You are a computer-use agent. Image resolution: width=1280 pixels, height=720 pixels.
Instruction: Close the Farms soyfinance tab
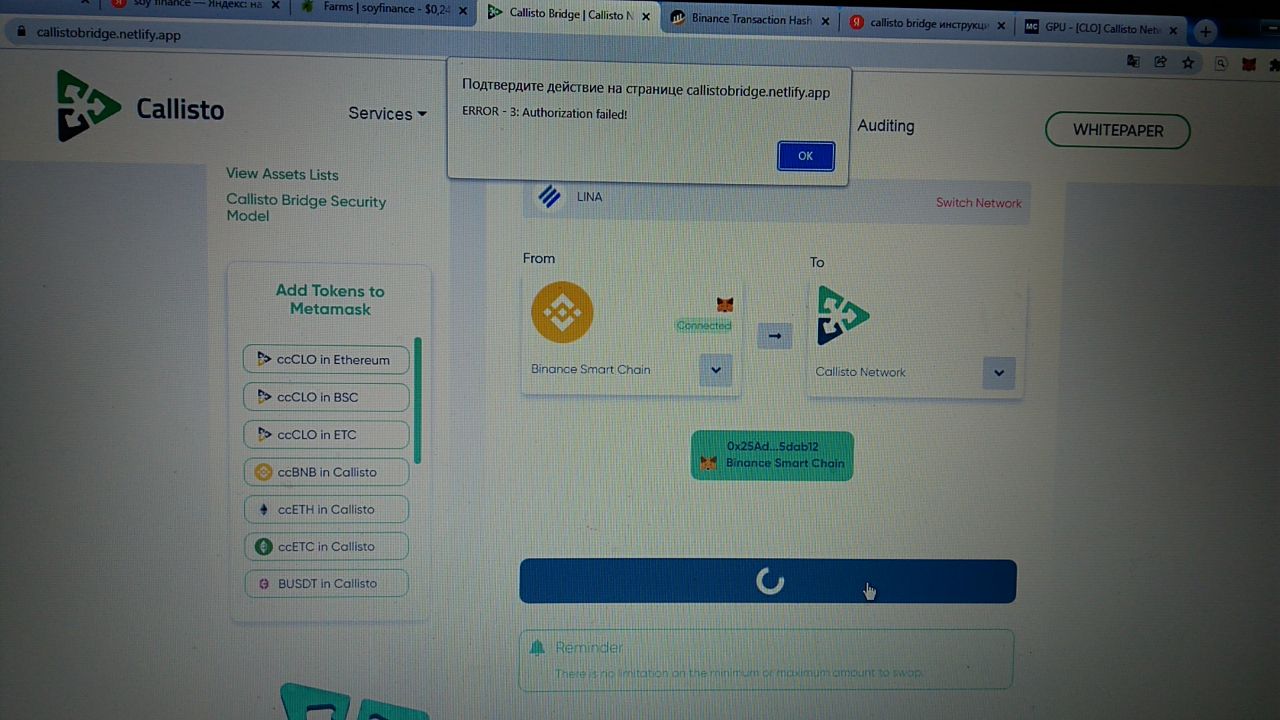pyautogui.click(x=465, y=9)
